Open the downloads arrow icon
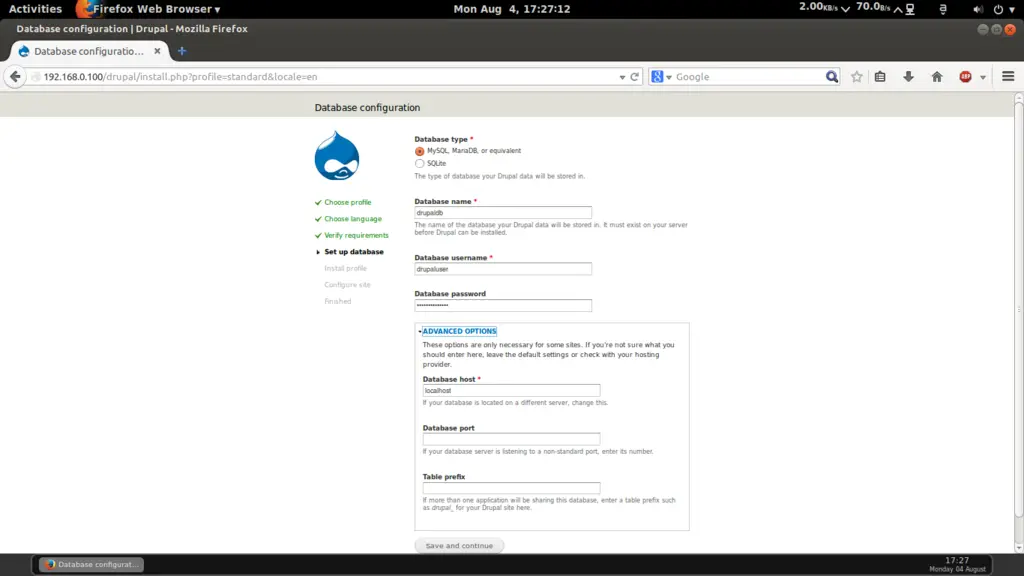Image resolution: width=1024 pixels, height=576 pixels. (908, 76)
